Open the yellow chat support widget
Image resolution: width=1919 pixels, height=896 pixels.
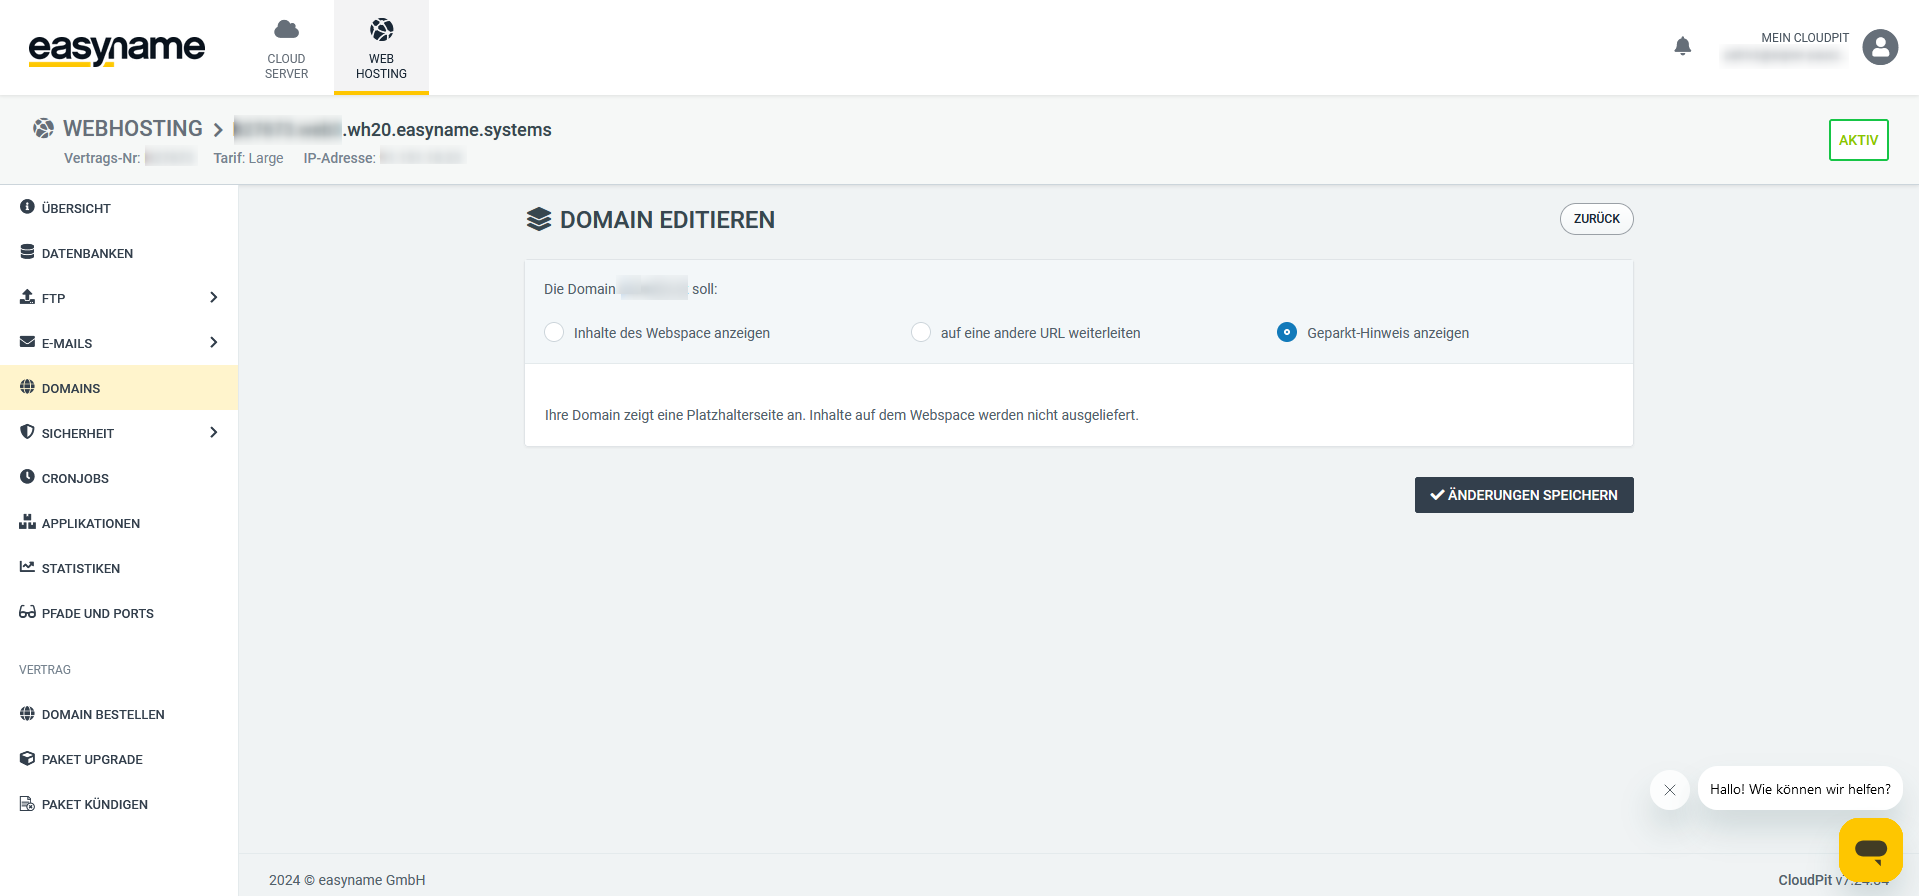click(x=1870, y=850)
